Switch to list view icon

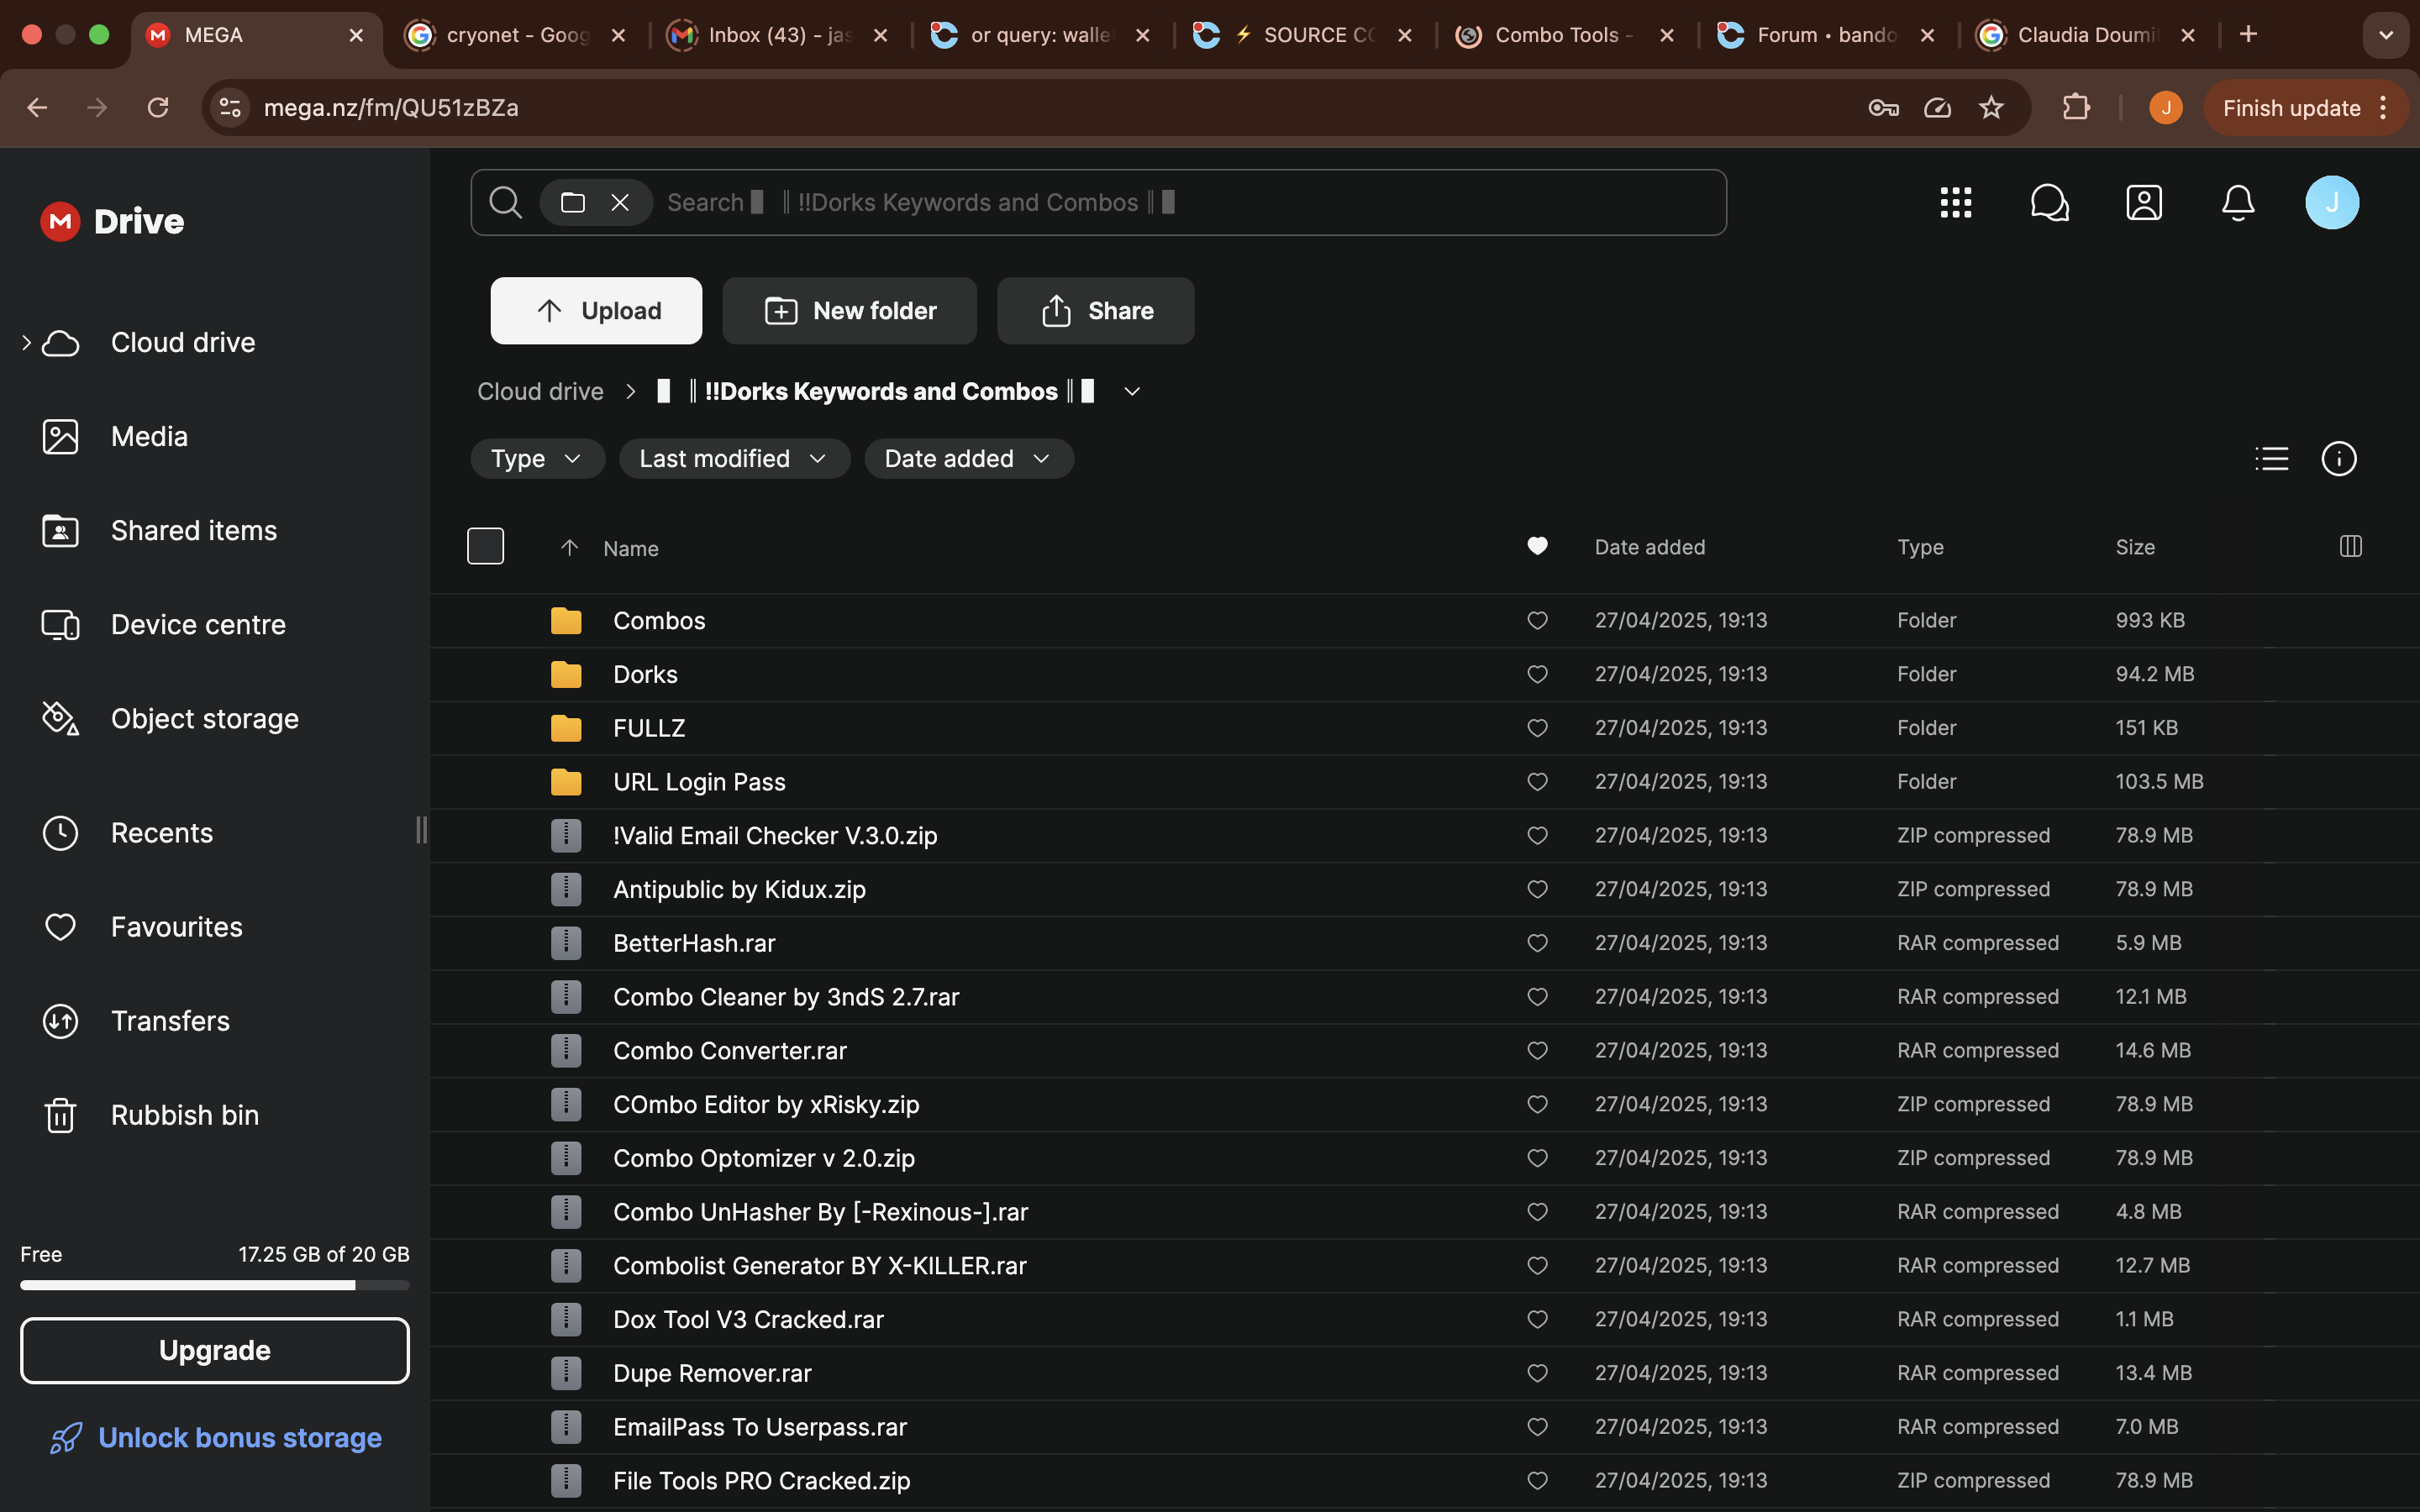(x=2271, y=459)
